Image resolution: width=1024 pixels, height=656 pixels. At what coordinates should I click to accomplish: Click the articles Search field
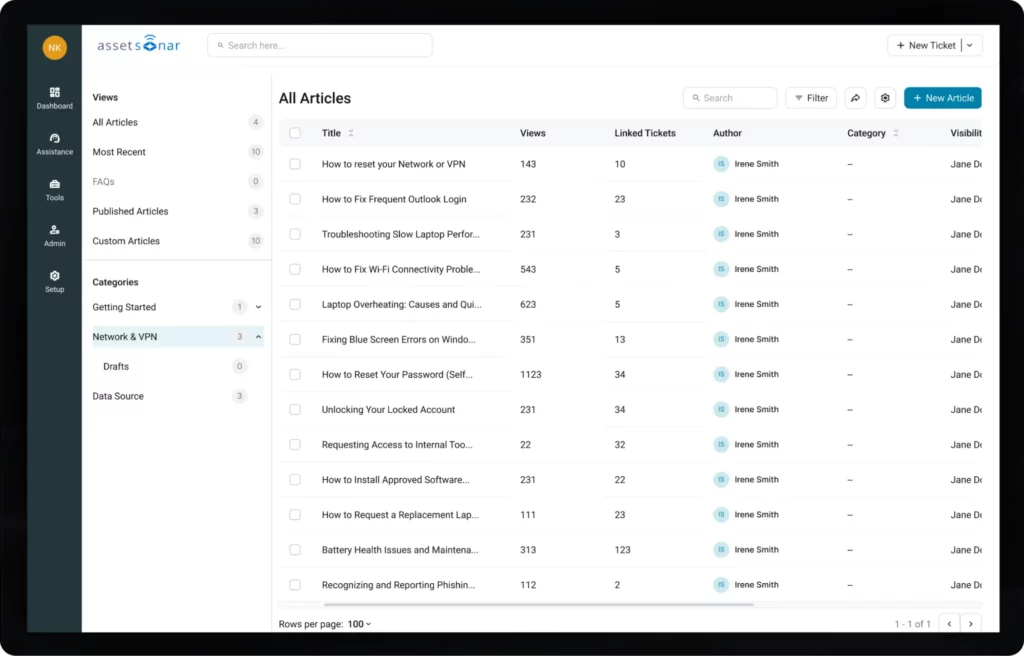click(x=730, y=98)
